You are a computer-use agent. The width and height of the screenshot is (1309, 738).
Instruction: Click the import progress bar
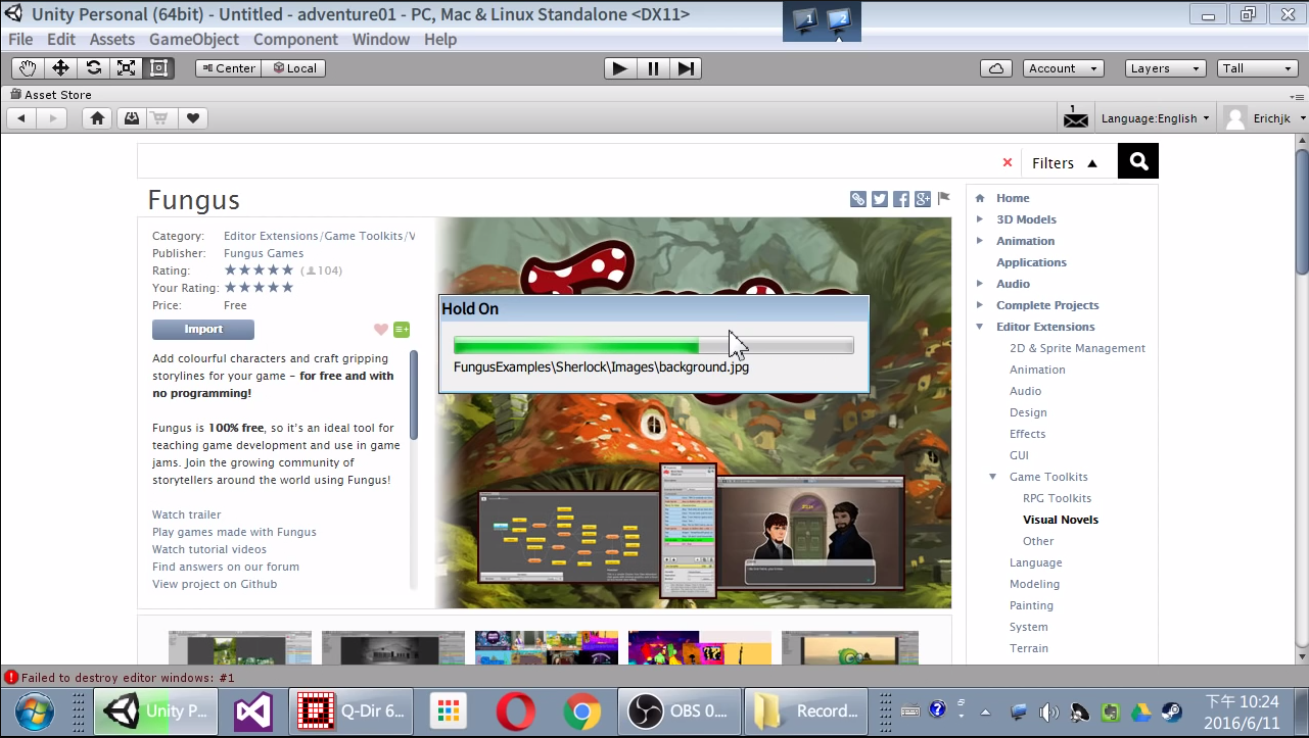(653, 345)
